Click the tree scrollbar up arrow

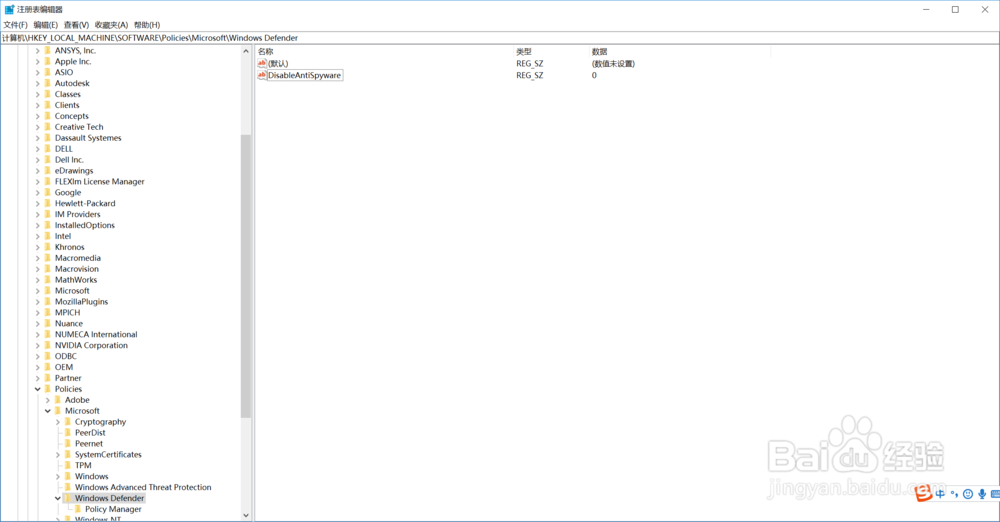click(x=246, y=51)
